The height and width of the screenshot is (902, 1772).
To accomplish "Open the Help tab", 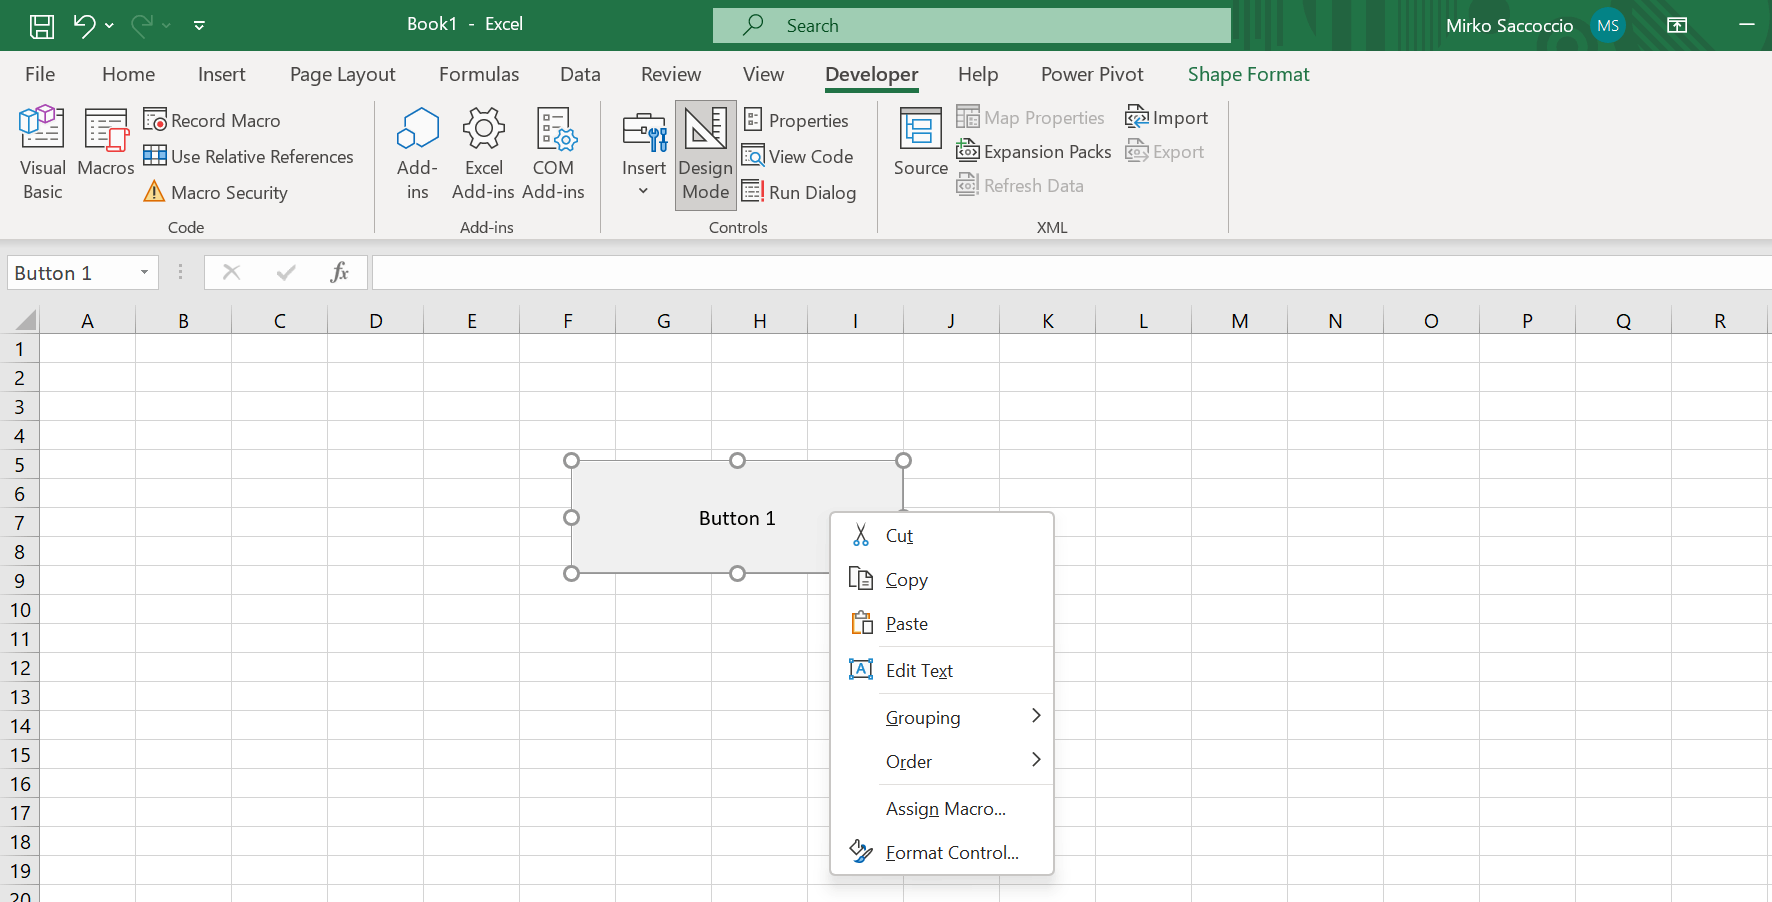I will coord(978,74).
